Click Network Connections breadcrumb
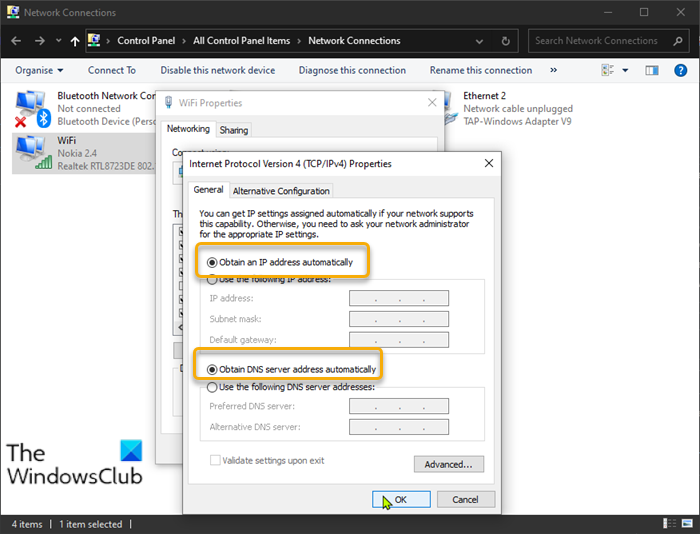This screenshot has height=534, width=700. (354, 41)
